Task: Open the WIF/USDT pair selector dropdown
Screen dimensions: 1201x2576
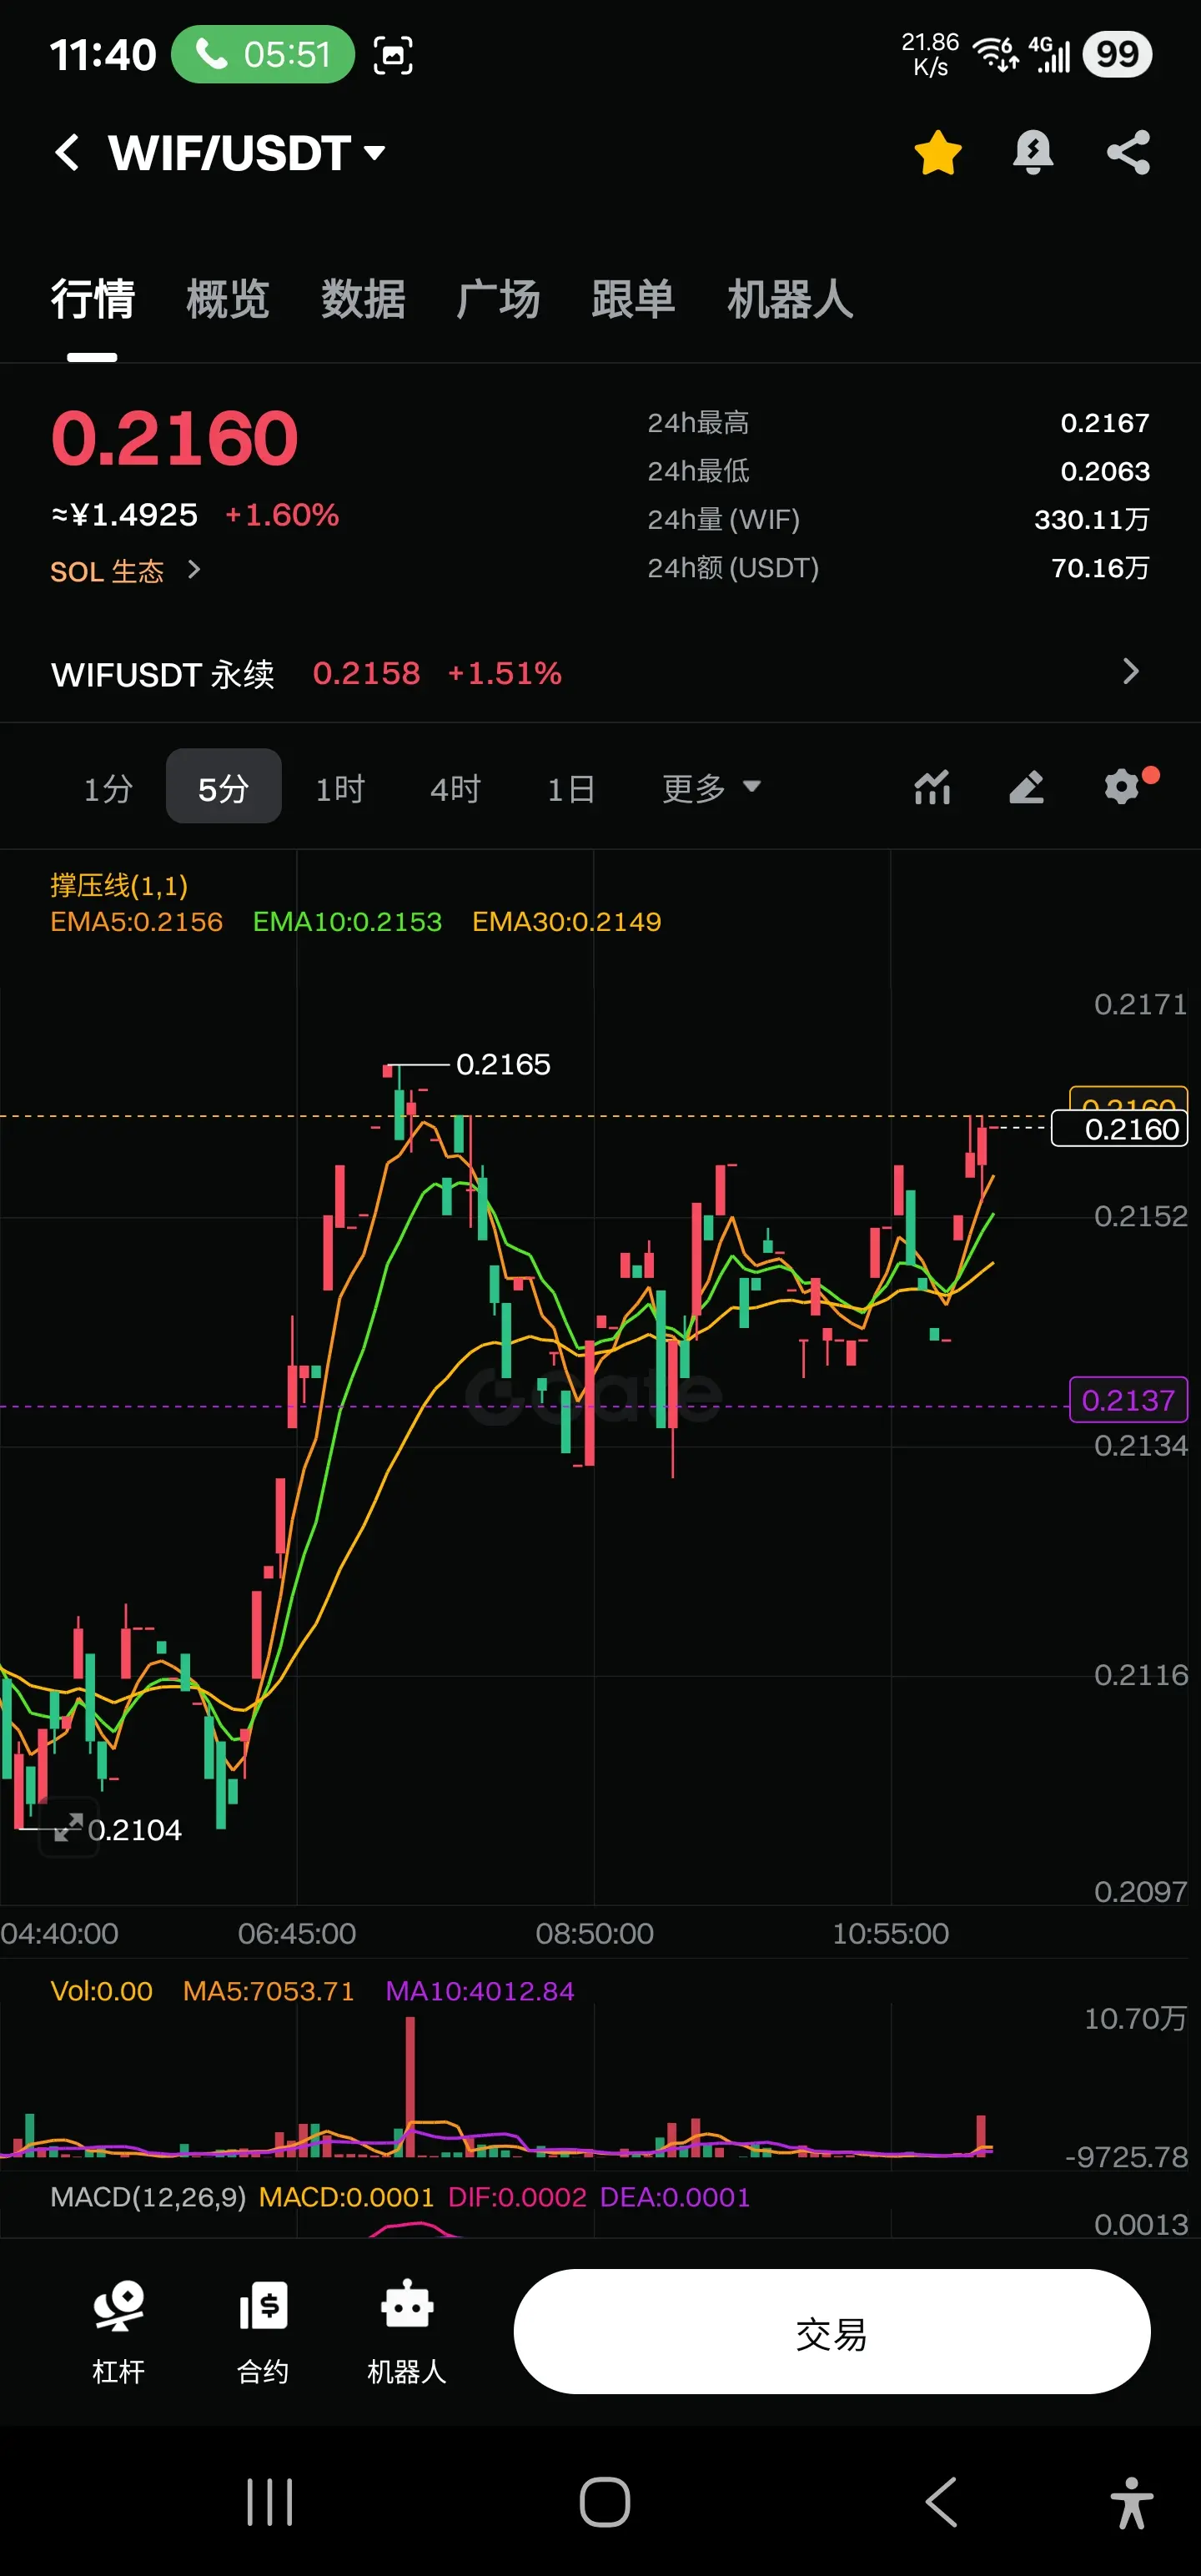Action: tap(246, 153)
